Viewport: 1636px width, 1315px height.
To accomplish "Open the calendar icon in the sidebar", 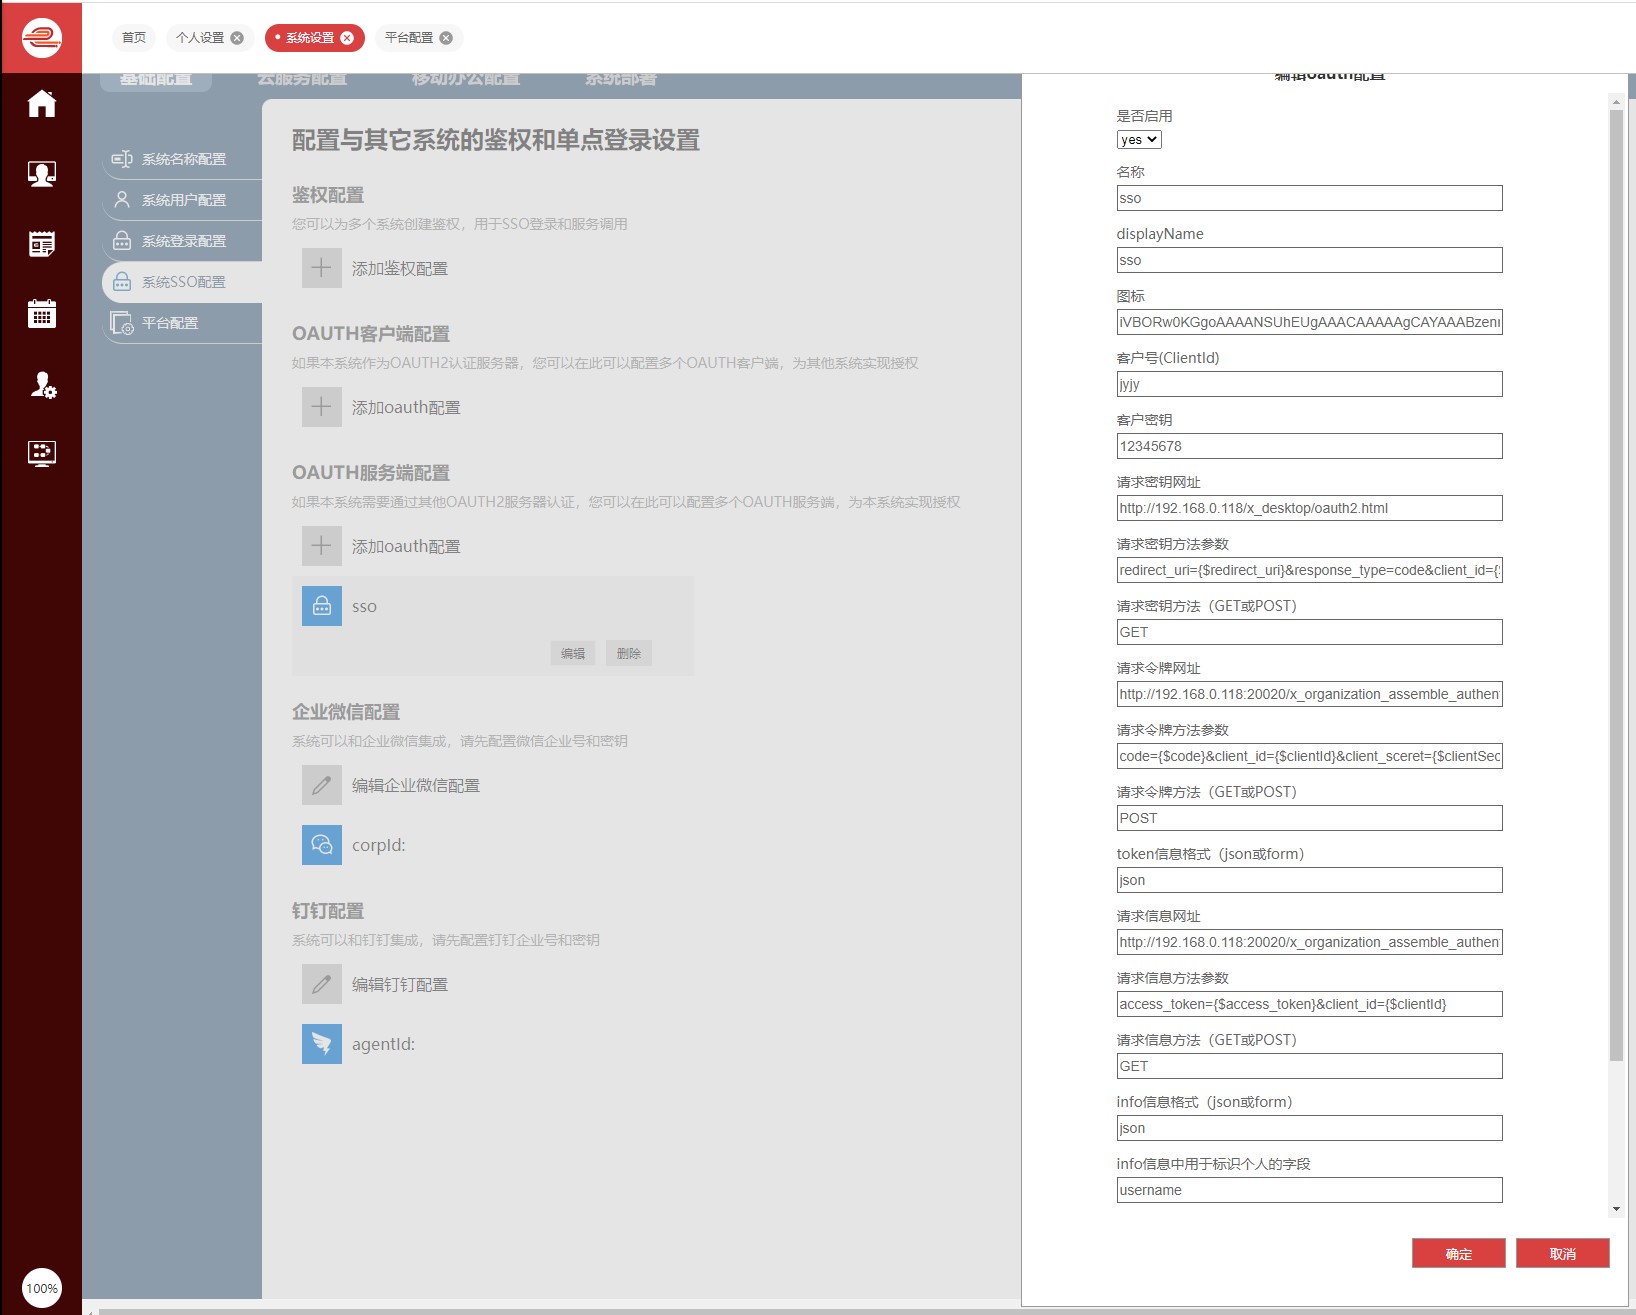I will point(42,314).
